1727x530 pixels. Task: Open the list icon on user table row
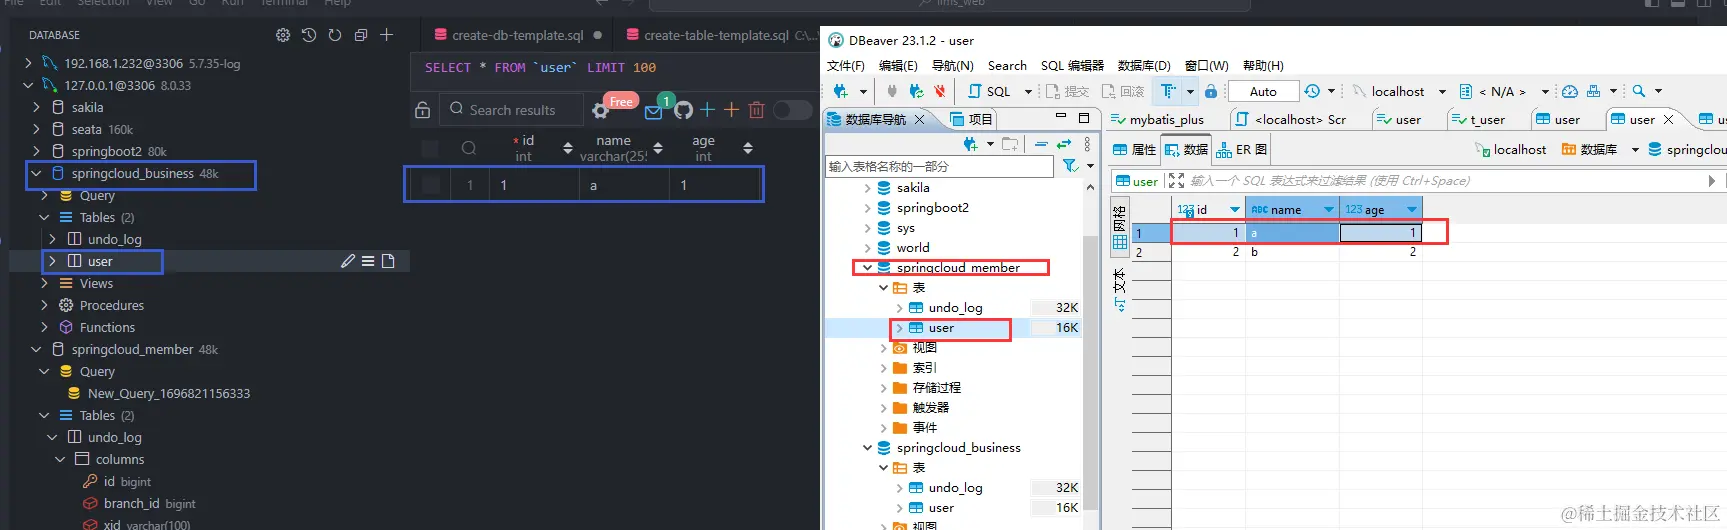[368, 261]
